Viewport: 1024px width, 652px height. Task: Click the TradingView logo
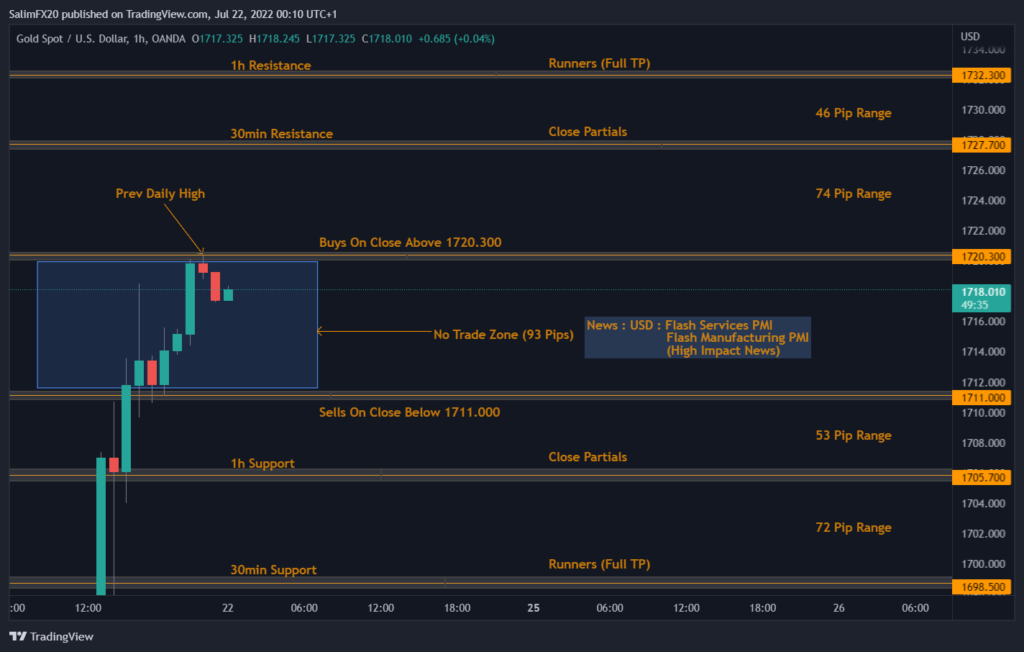pyautogui.click(x=51, y=636)
